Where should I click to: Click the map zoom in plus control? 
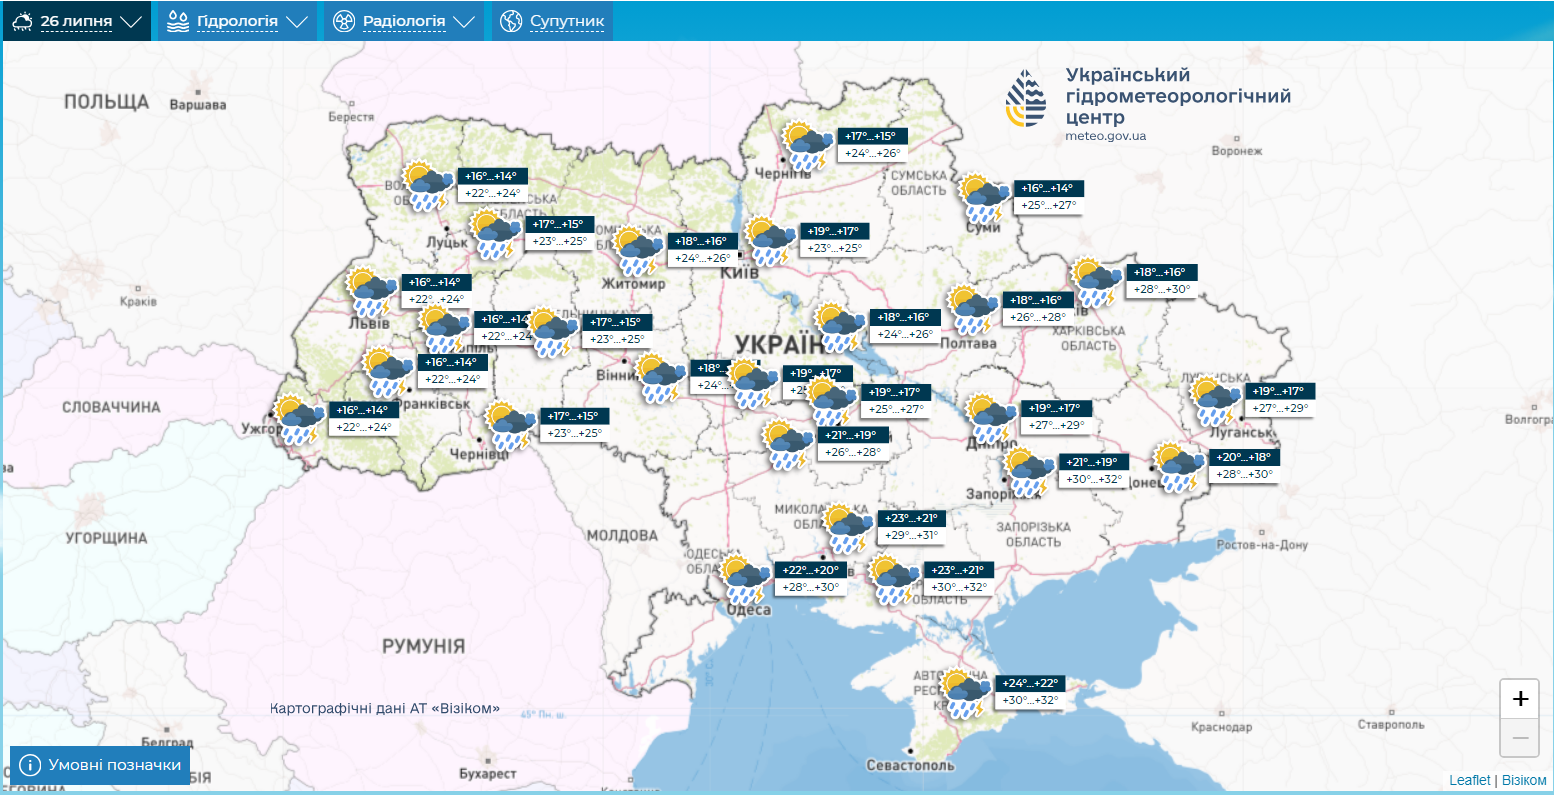1519,699
